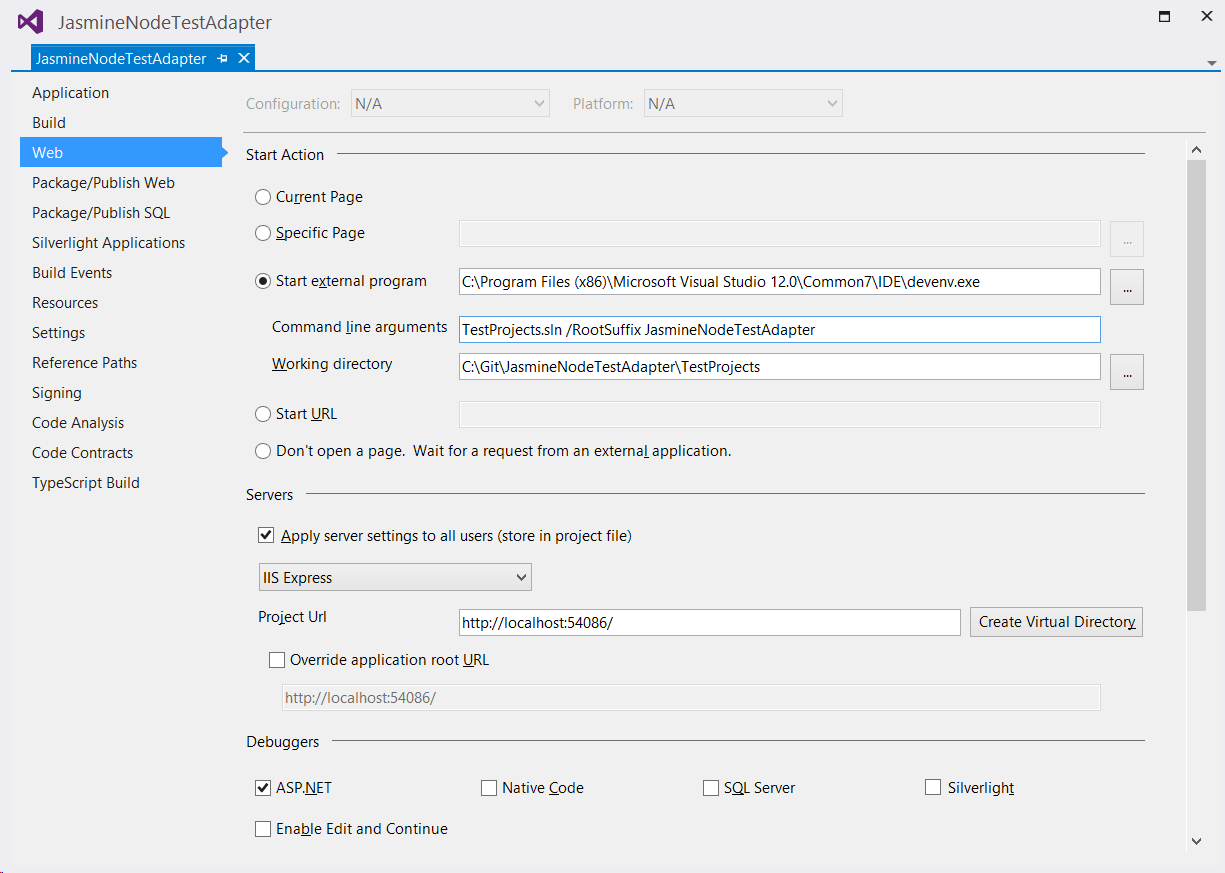Image resolution: width=1225 pixels, height=873 pixels.
Task: Check Override application root URL
Action: (277, 660)
